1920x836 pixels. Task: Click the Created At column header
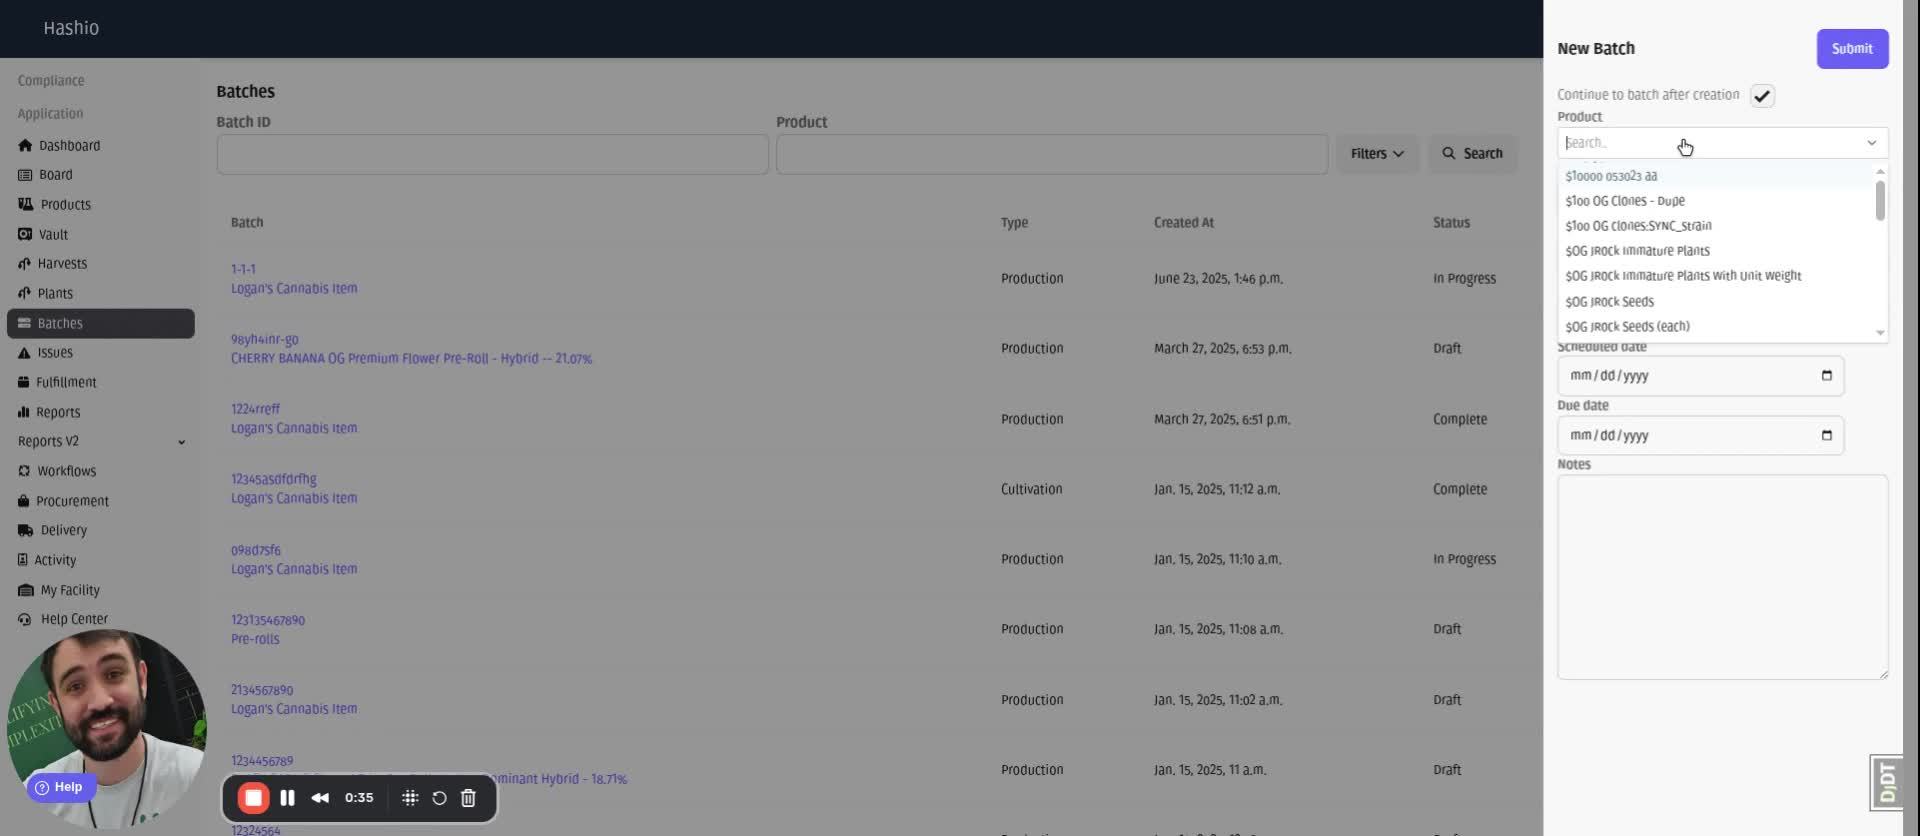point(1183,223)
